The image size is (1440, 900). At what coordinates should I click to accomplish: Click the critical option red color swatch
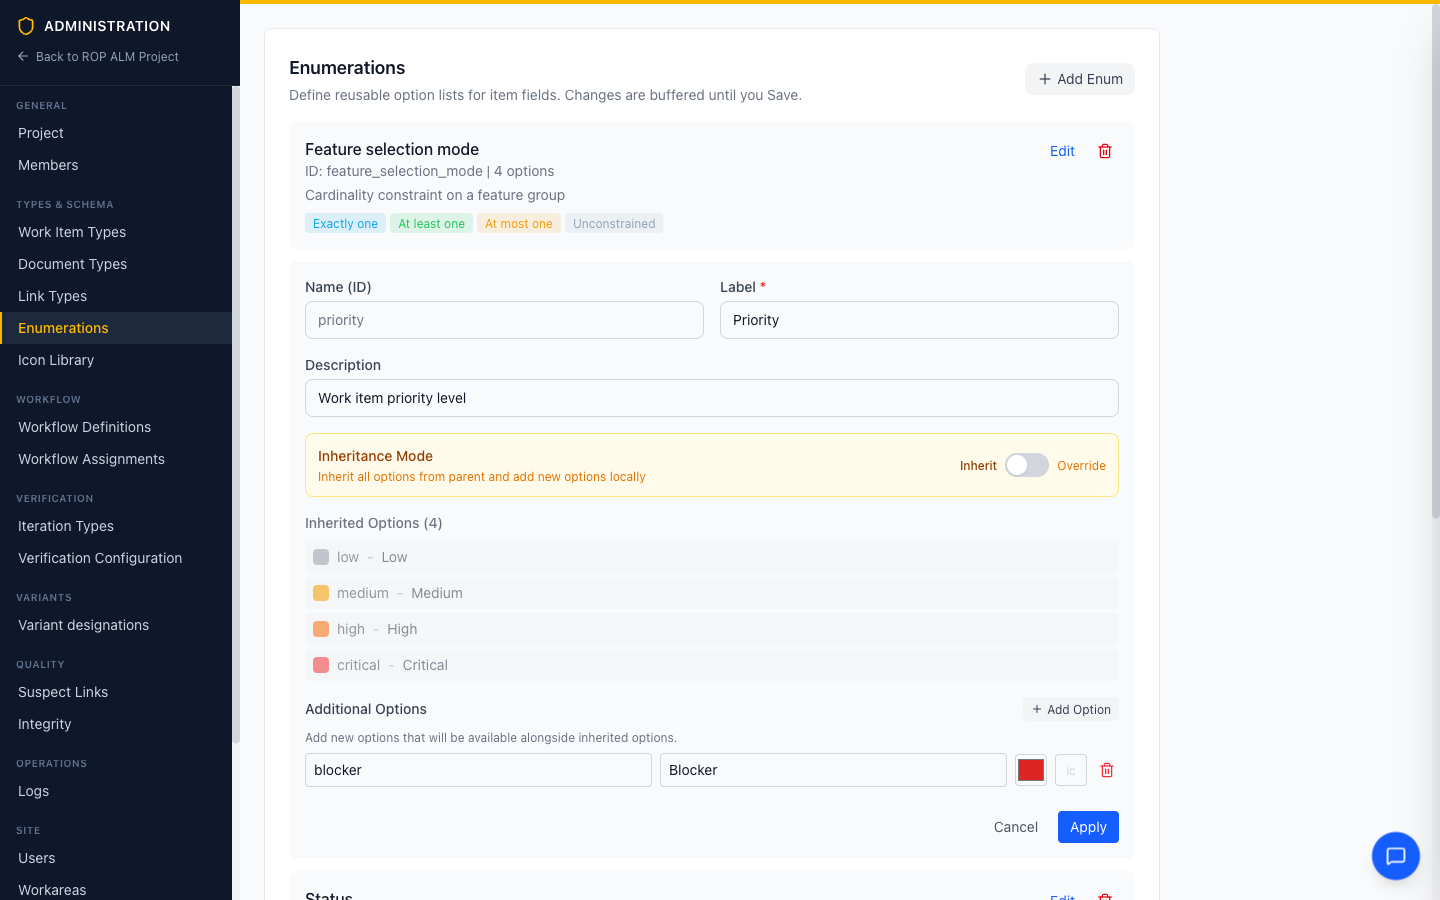[321, 665]
